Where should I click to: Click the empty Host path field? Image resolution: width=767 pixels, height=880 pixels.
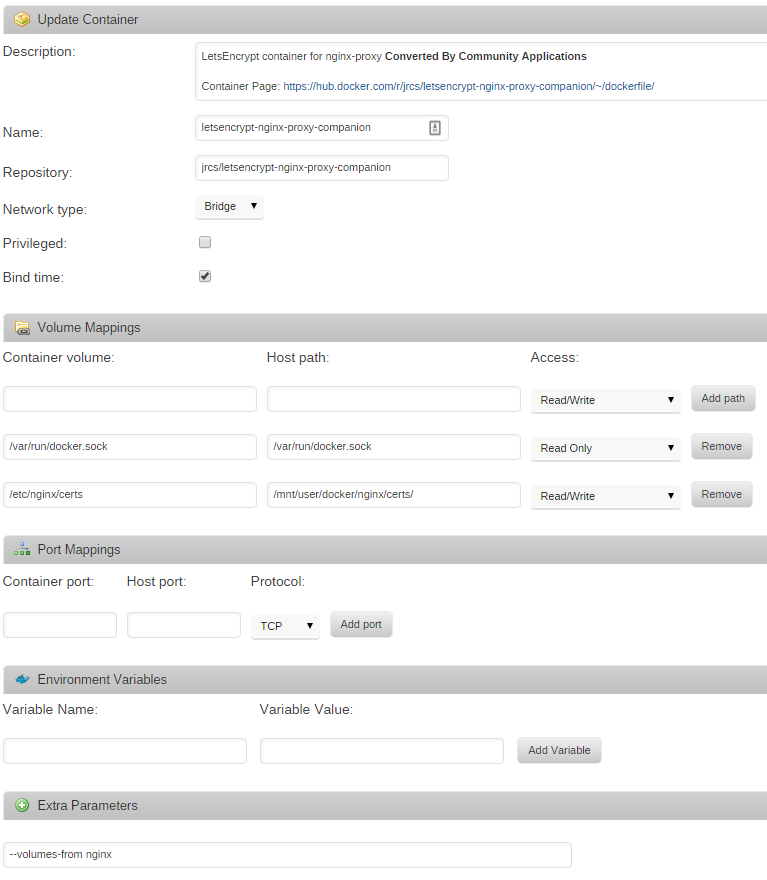pos(394,399)
